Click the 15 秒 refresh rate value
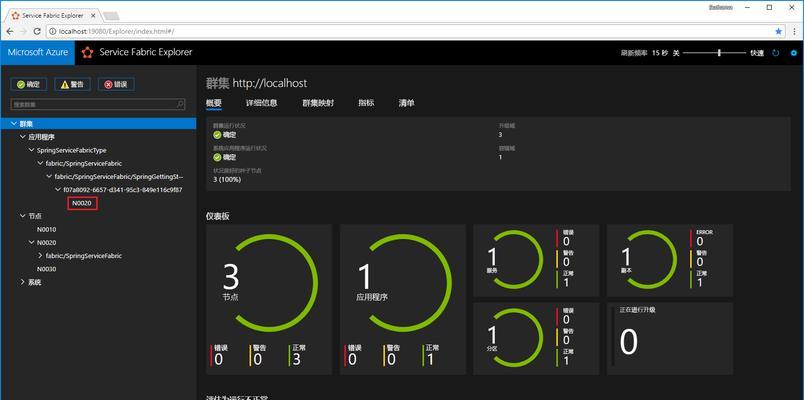 pos(660,53)
